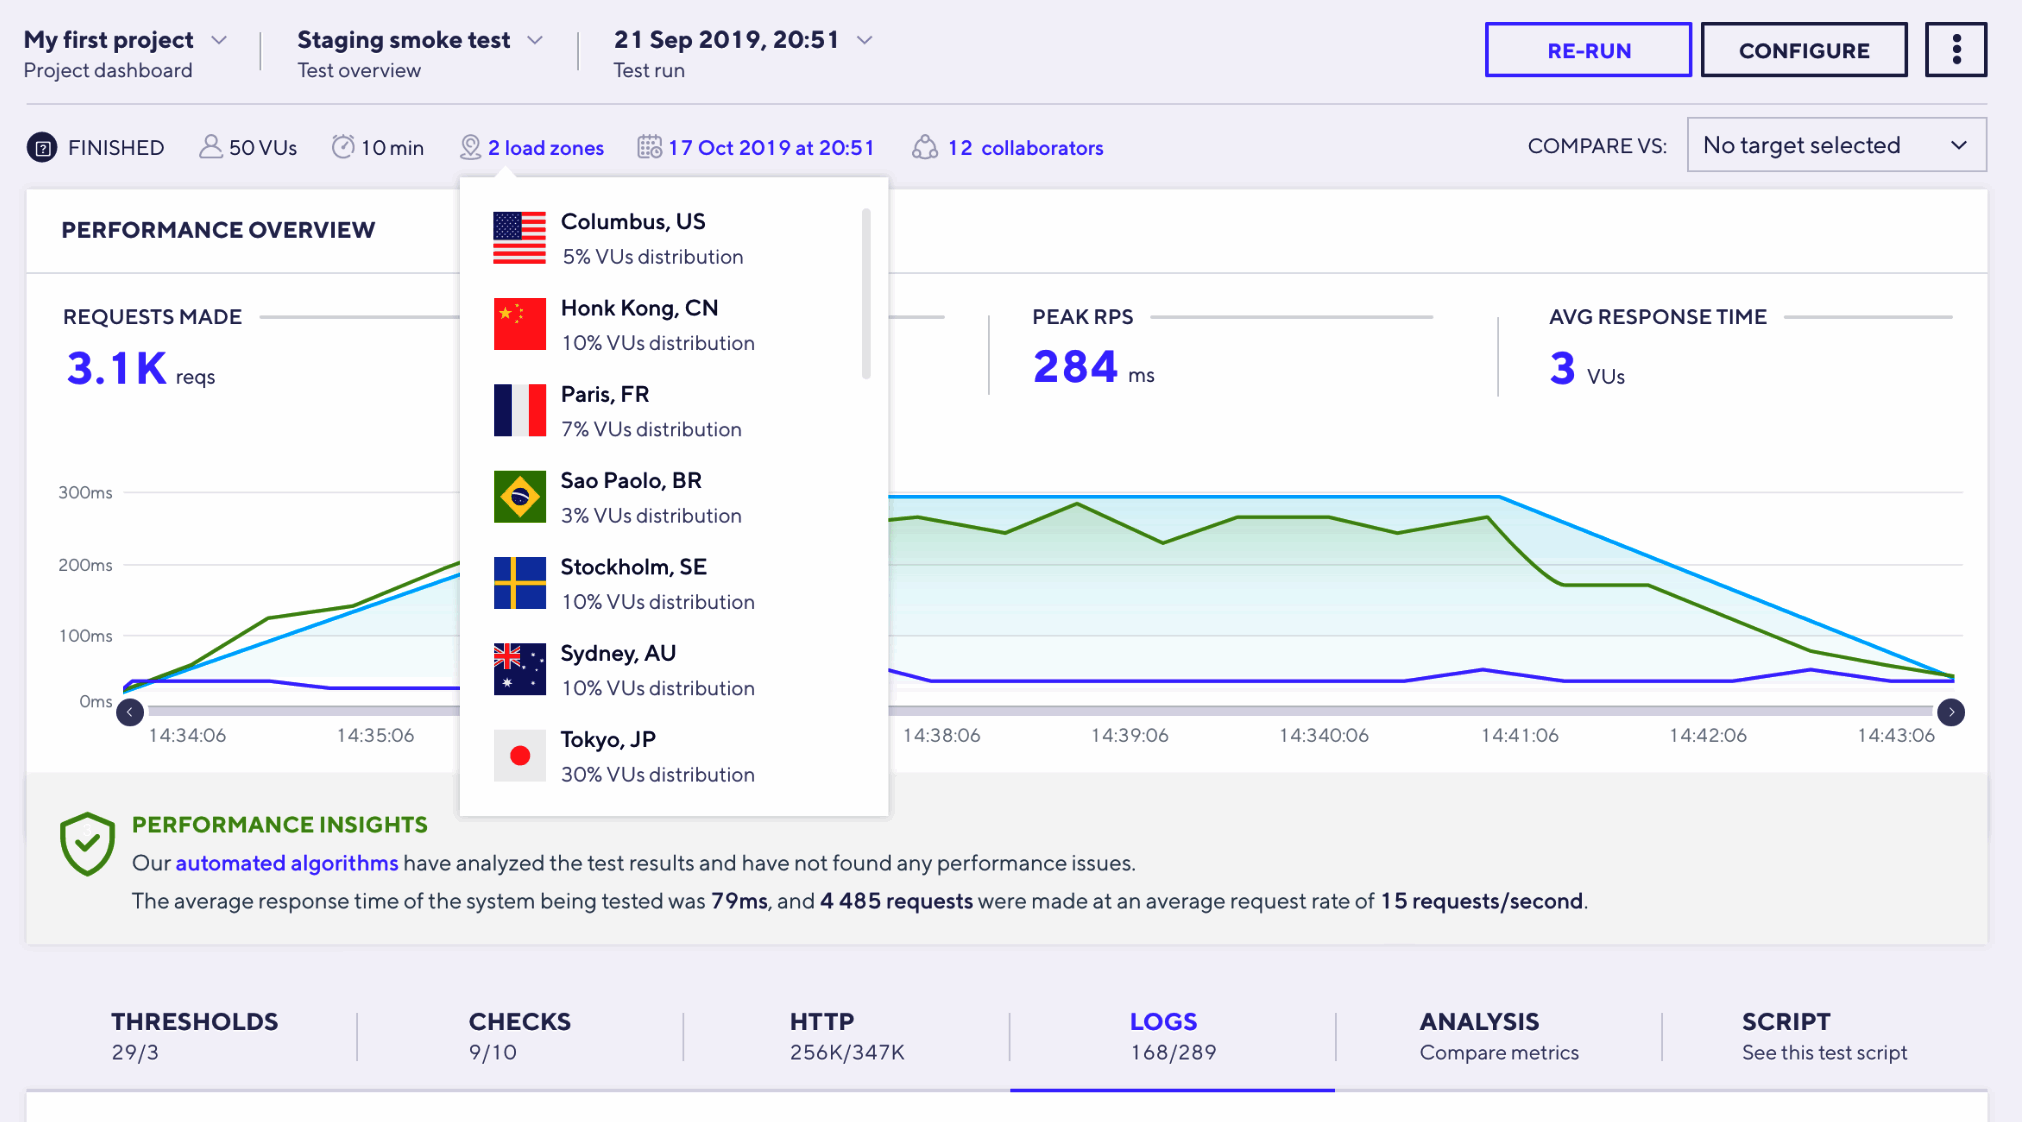Open the automated algorithms link
The height and width of the screenshot is (1122, 2022).
click(286, 863)
